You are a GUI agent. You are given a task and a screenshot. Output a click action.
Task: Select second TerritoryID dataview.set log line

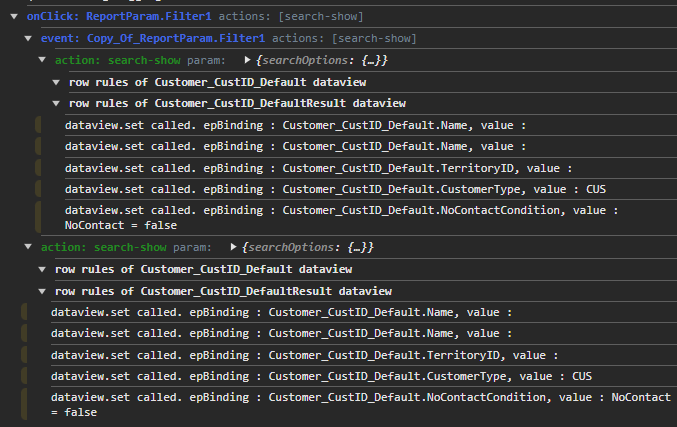[x=304, y=355]
